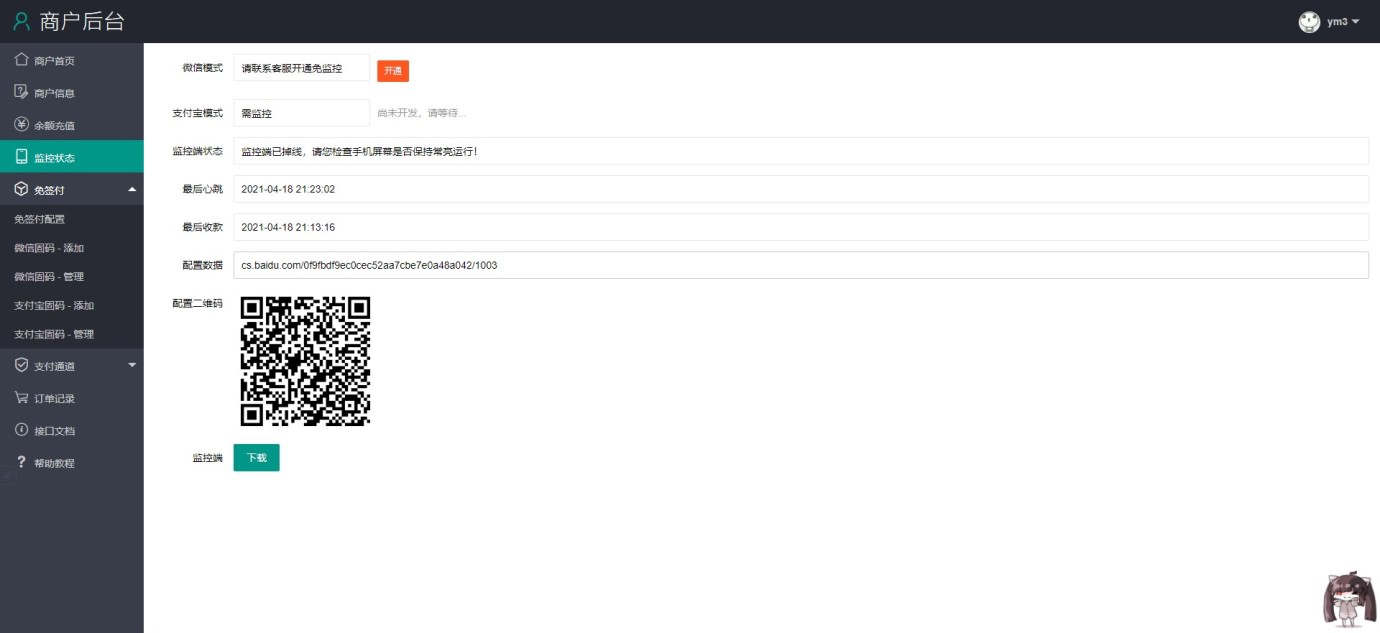
Task: Click the 商户后台 title text
Action: coord(82,21)
